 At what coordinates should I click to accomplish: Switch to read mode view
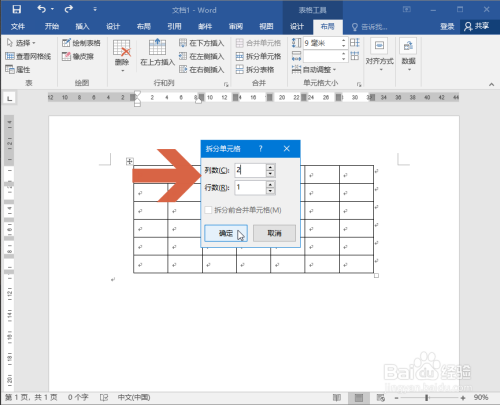337,397
